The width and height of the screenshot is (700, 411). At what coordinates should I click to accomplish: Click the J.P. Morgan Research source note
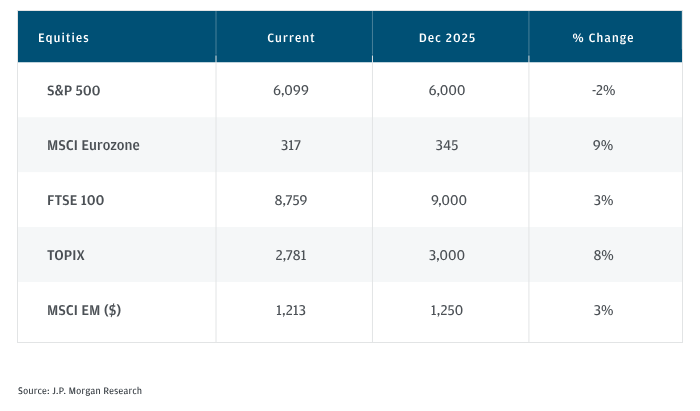coord(80,390)
